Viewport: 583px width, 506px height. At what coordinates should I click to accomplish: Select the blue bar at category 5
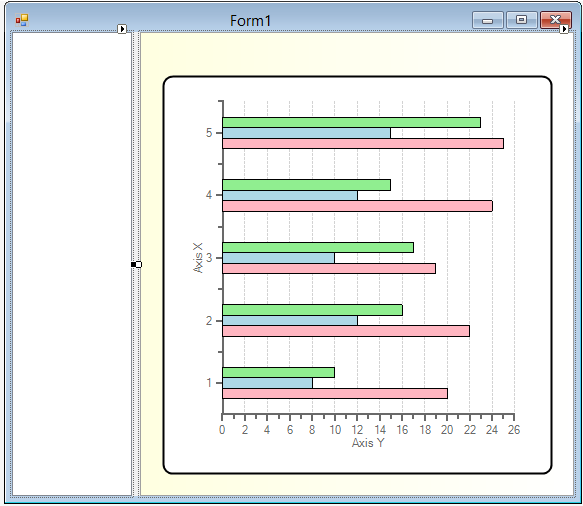[x=306, y=133]
